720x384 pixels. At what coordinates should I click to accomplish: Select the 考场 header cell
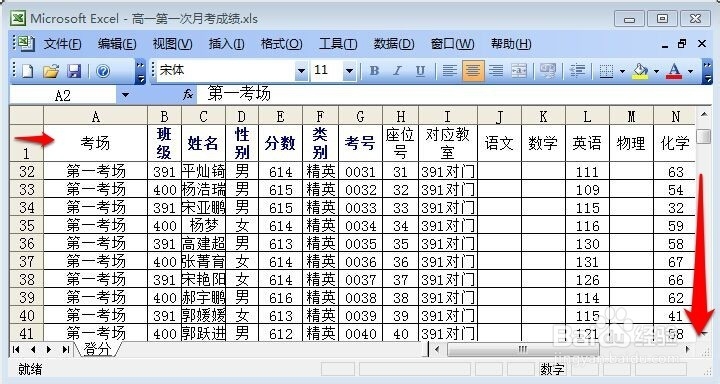click(96, 143)
